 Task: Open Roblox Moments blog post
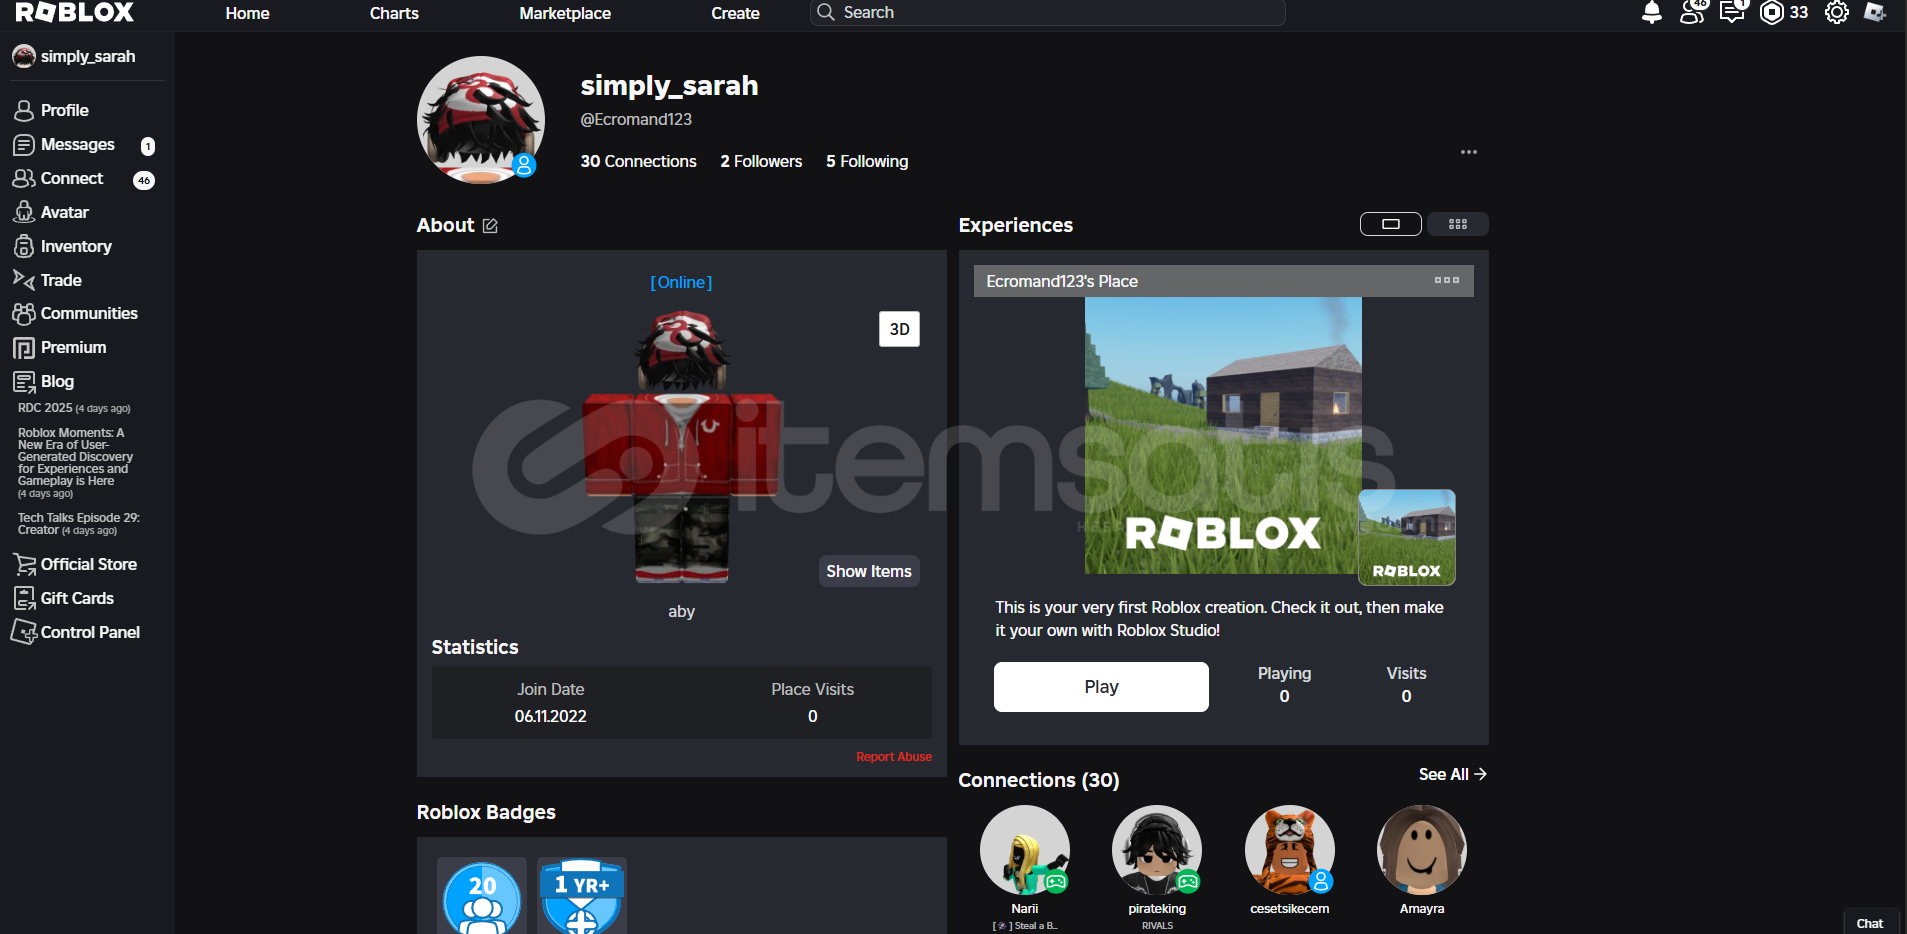[76, 463]
